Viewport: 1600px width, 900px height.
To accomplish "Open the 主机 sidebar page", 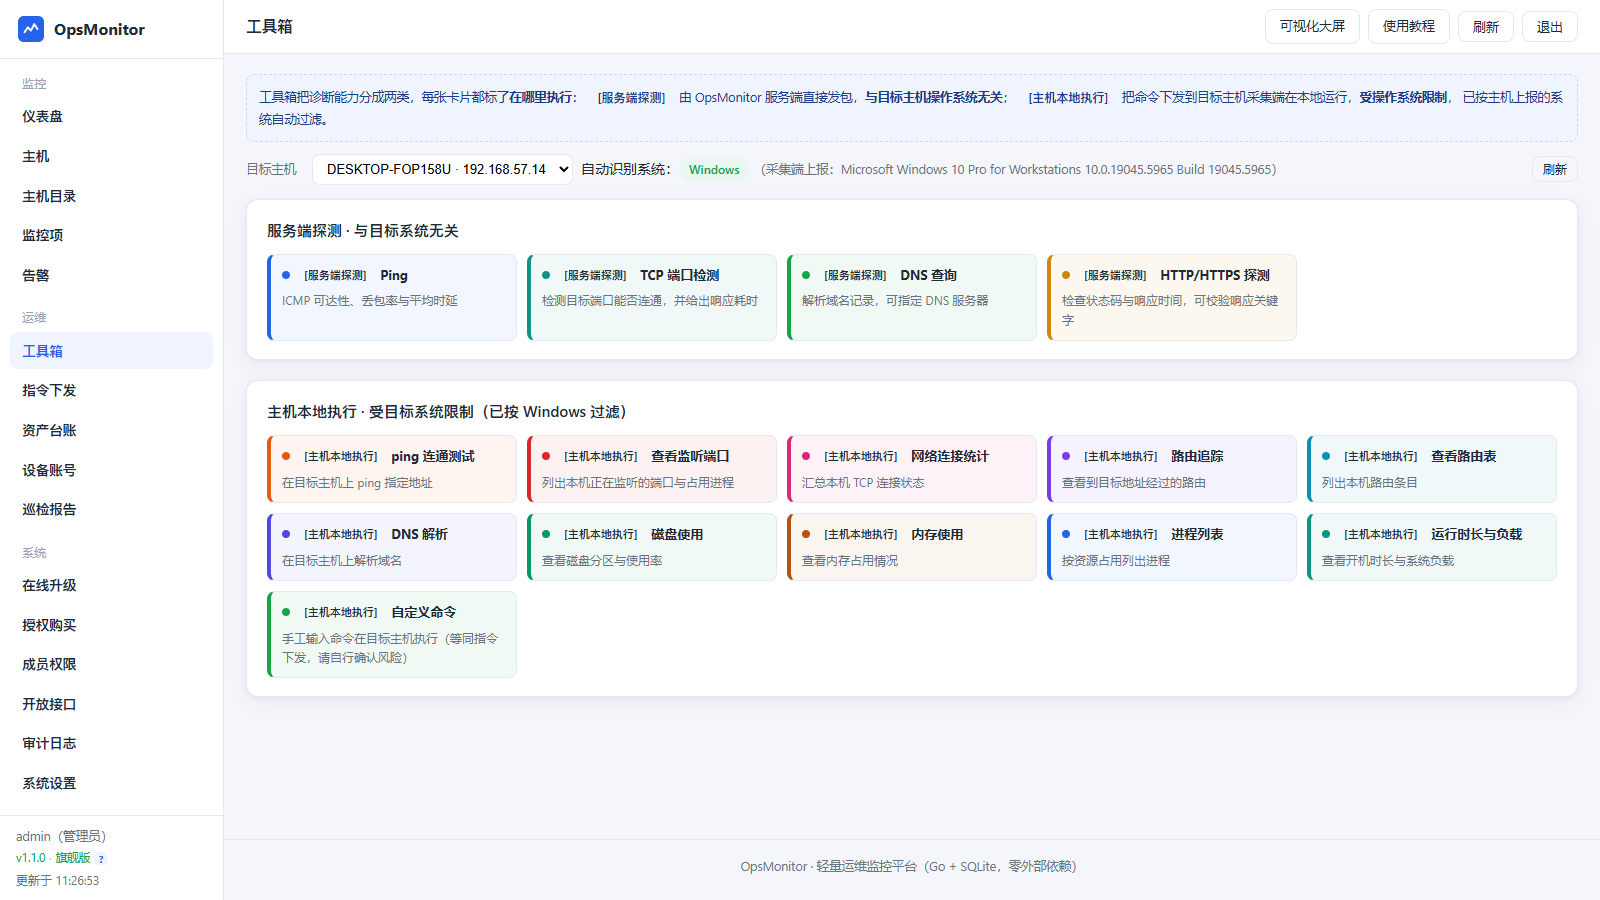I will (x=111, y=156).
